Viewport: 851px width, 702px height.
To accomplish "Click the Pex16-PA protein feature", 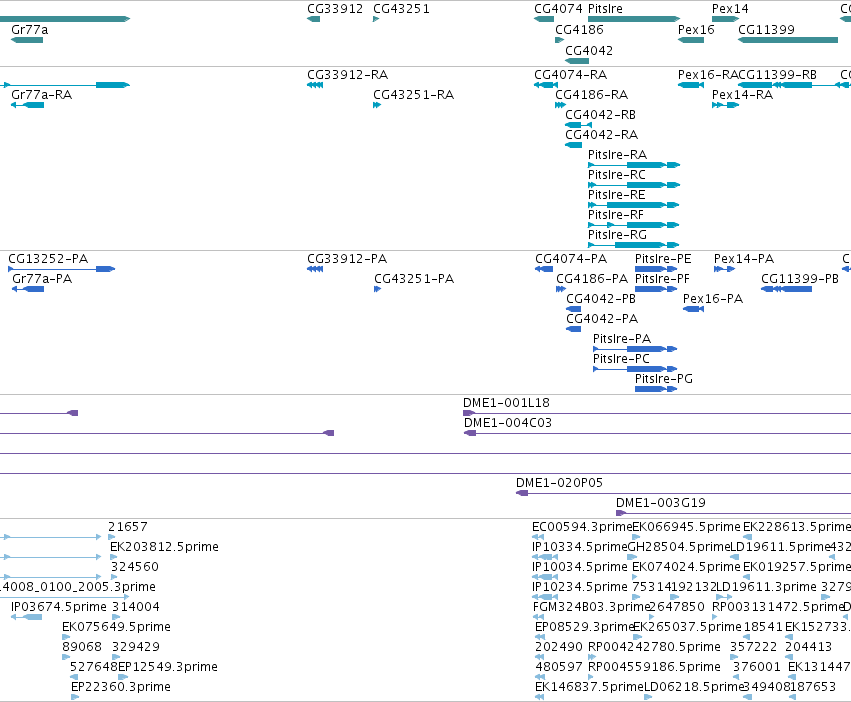I will (693, 309).
